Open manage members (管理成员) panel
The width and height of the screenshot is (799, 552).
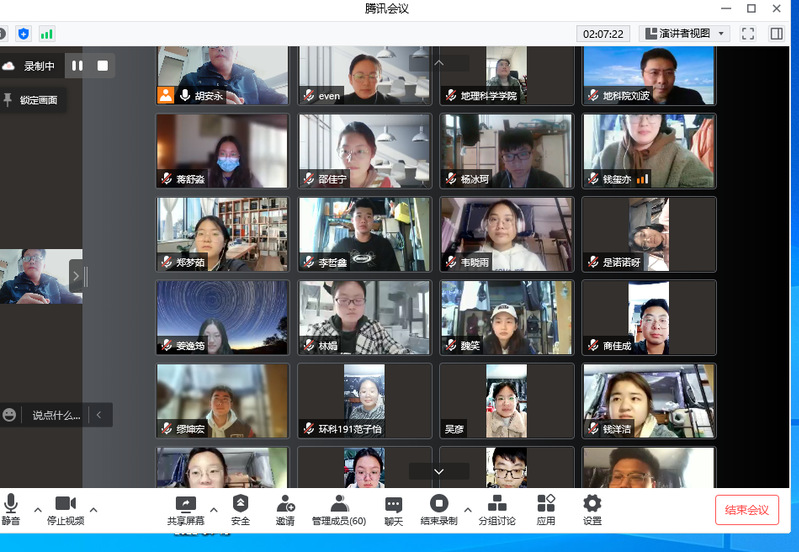pos(339,504)
